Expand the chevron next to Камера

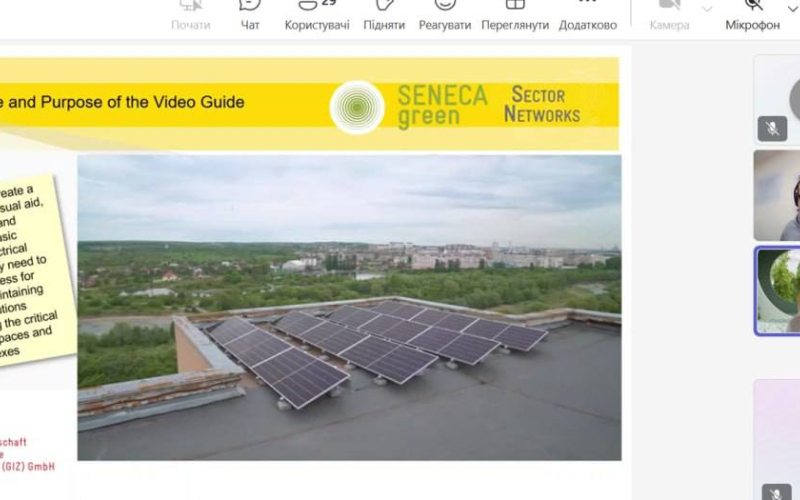pyautogui.click(x=707, y=9)
